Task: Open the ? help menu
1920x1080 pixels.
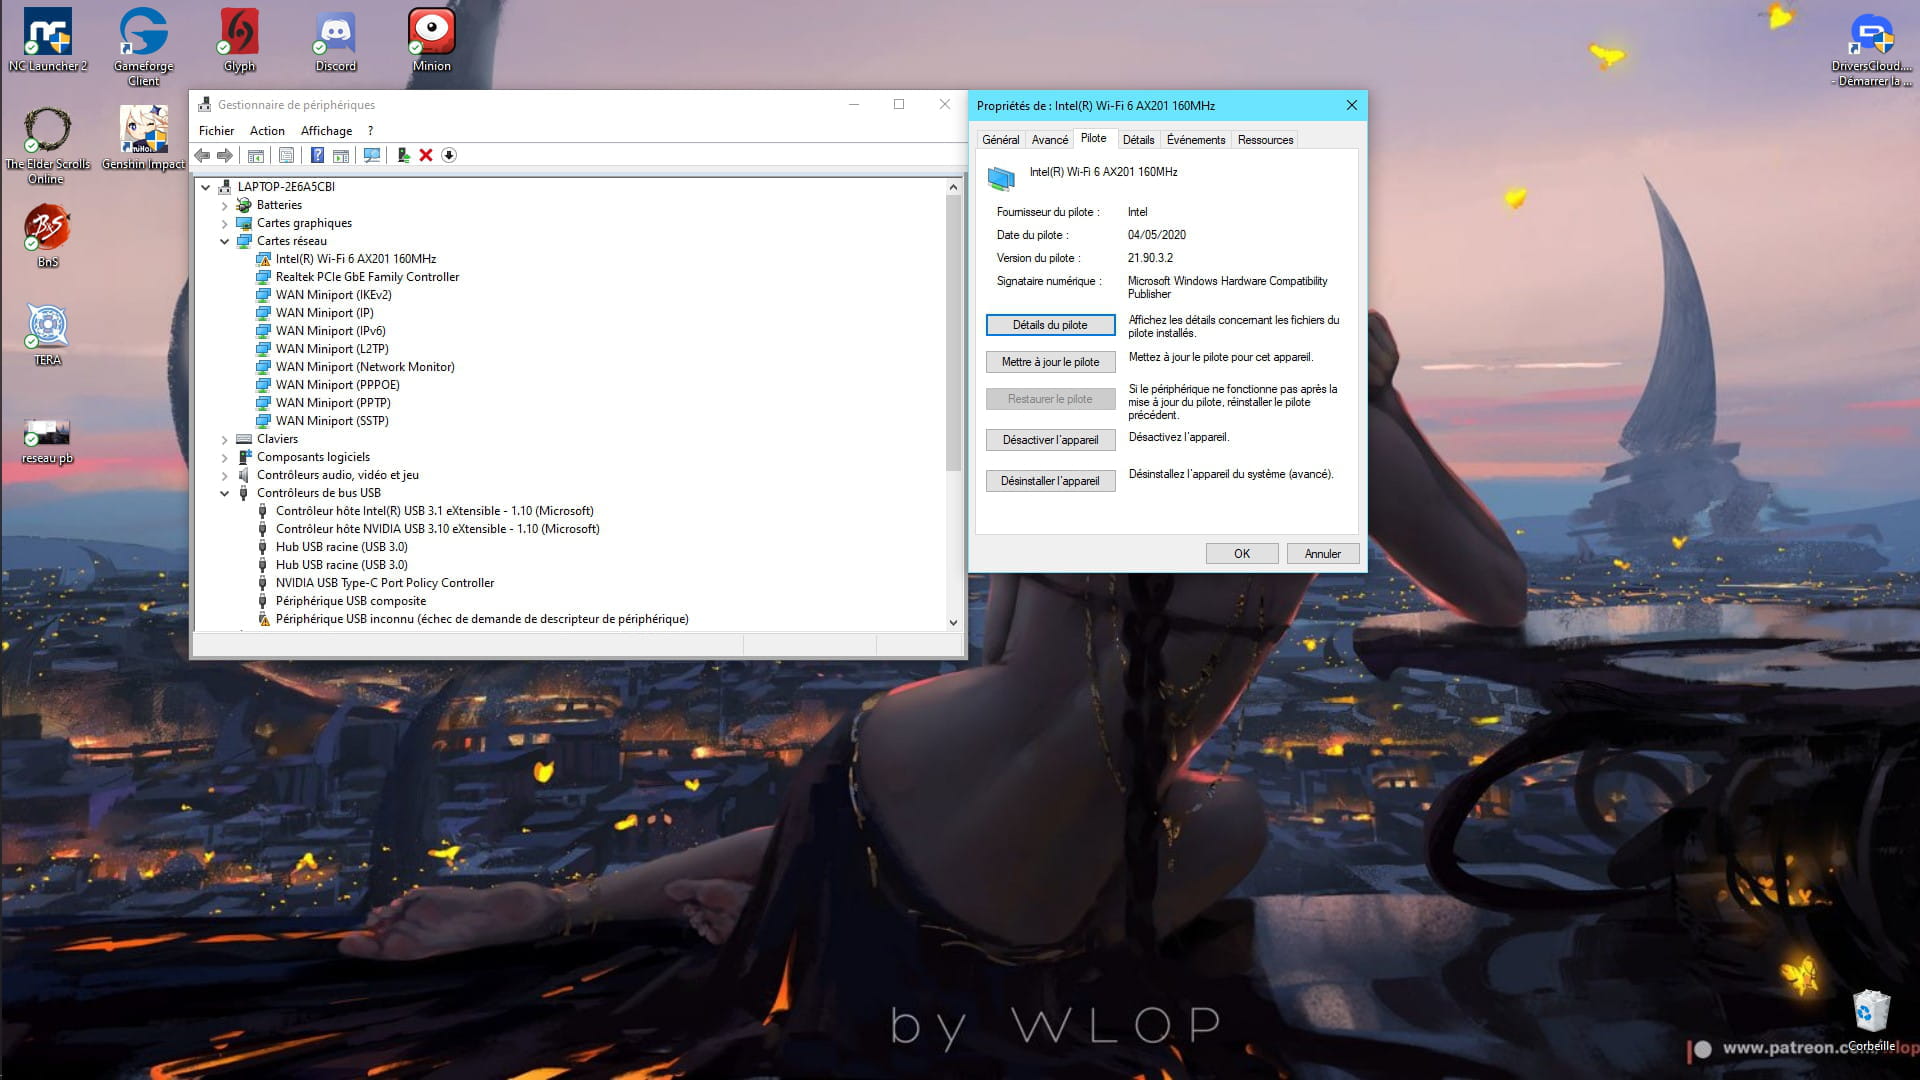Action: 370,131
